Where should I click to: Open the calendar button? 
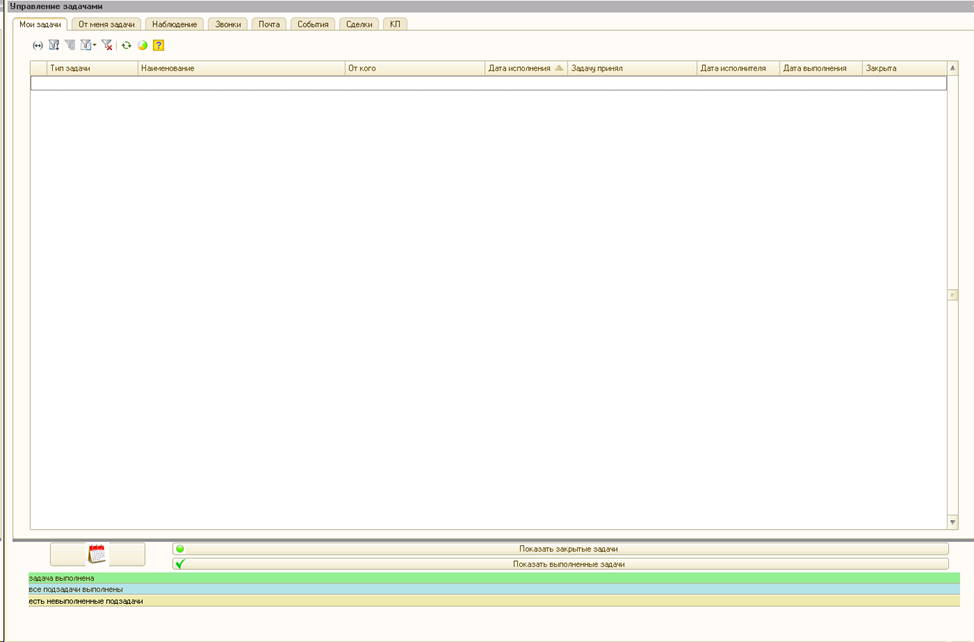[x=98, y=554]
